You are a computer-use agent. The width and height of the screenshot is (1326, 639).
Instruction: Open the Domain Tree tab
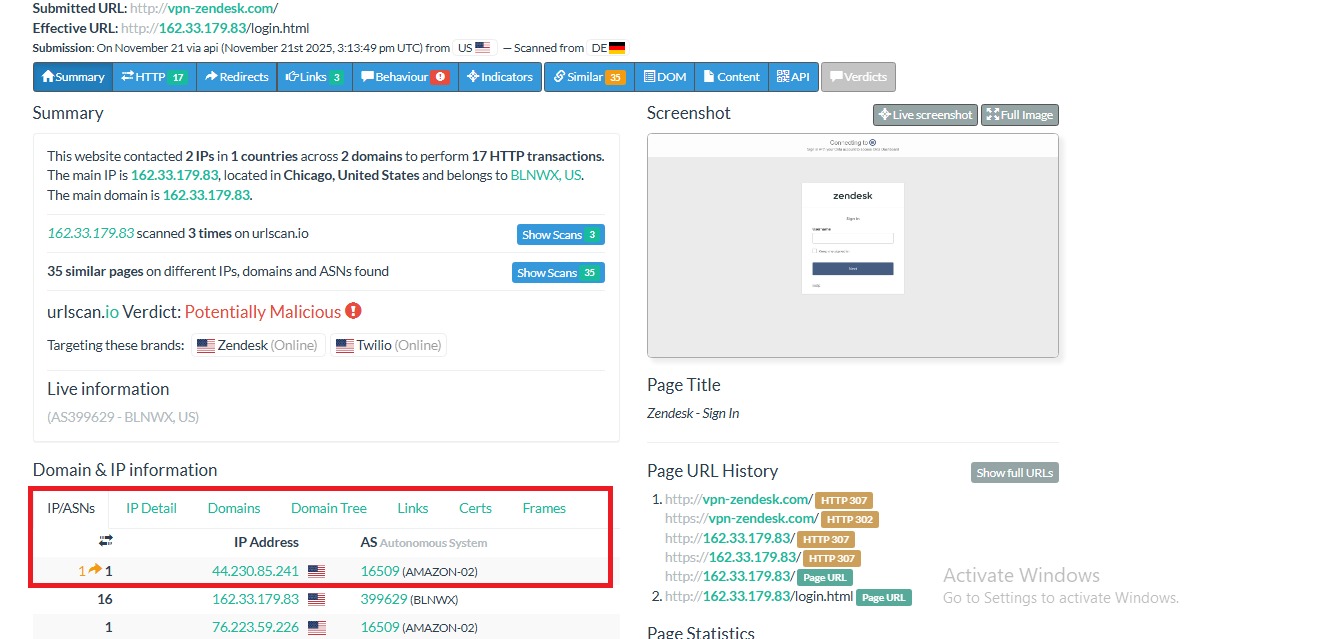[328, 508]
